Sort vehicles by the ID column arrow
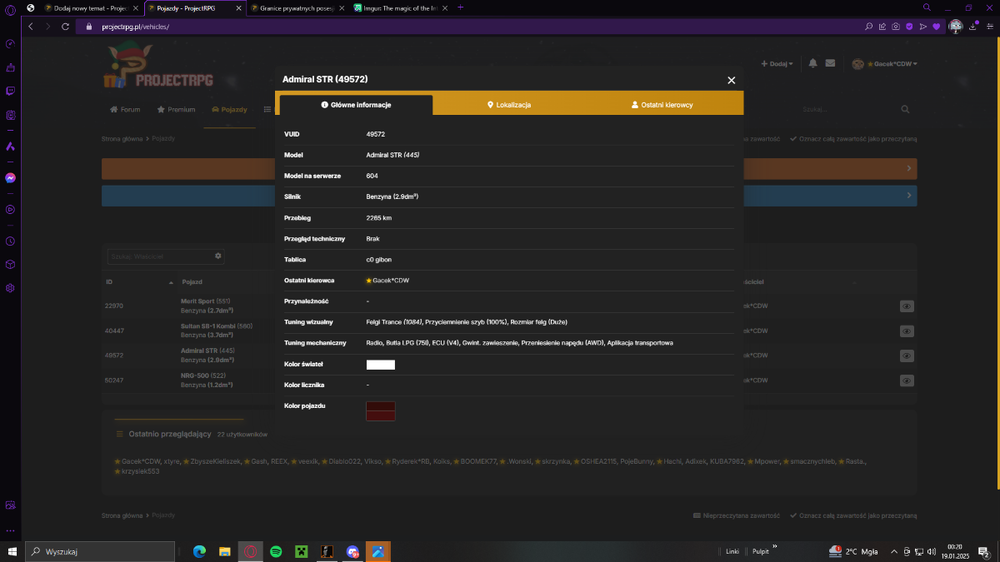This screenshot has width=1000, height=562. (170, 283)
